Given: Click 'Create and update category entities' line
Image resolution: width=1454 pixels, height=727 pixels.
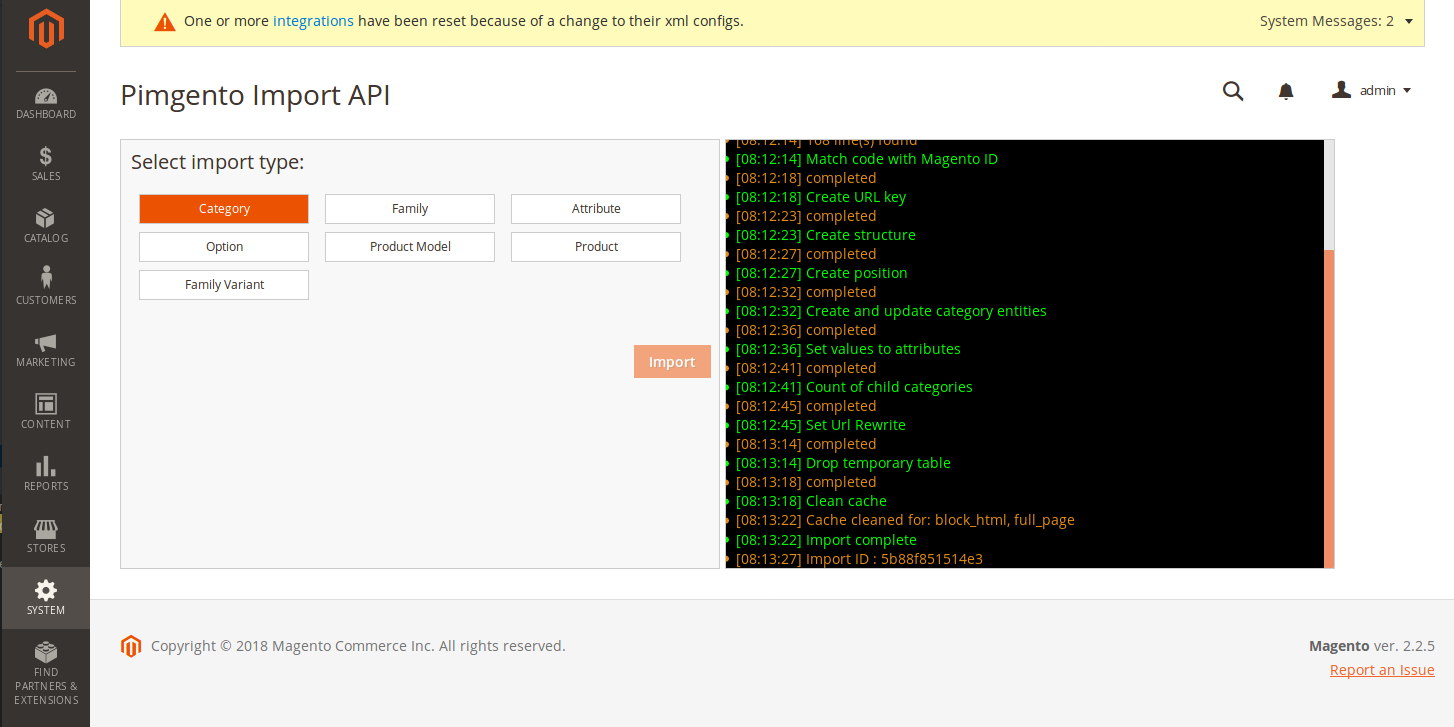Looking at the screenshot, I should (x=891, y=311).
